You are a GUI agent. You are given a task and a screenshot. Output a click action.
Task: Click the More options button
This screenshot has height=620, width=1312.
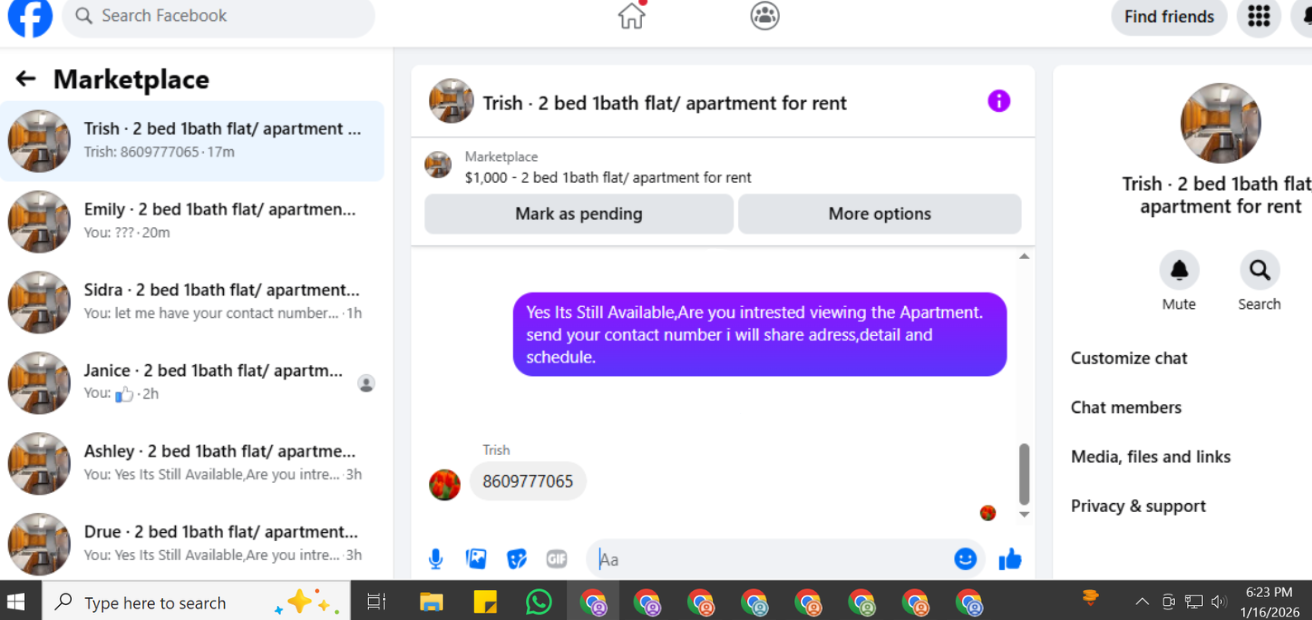(x=880, y=214)
